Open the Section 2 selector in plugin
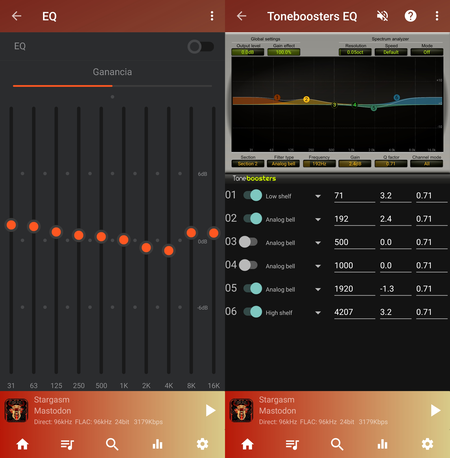 (x=248, y=164)
